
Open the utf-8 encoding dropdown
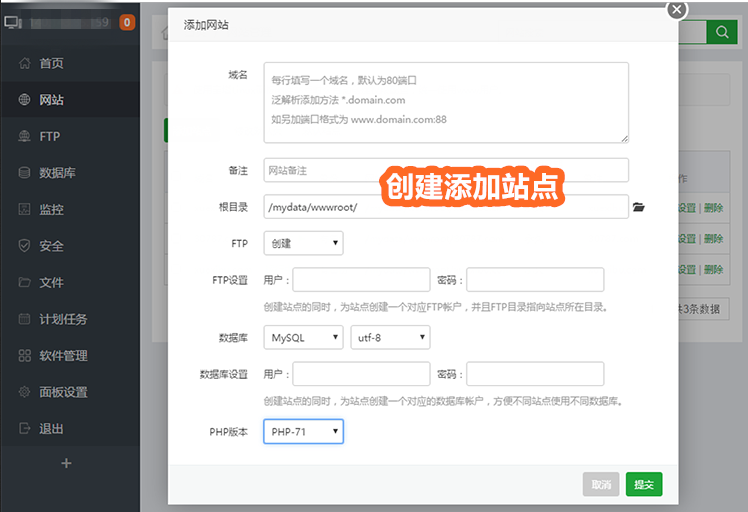click(390, 338)
